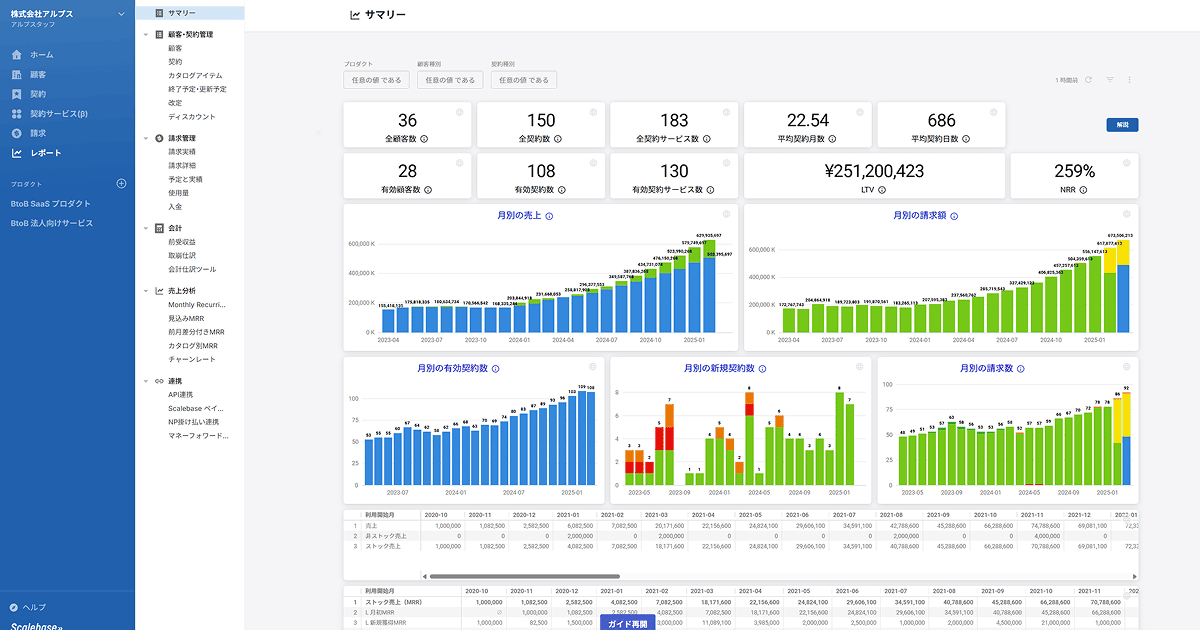Open the プロダクト filter dropdown

(376, 80)
